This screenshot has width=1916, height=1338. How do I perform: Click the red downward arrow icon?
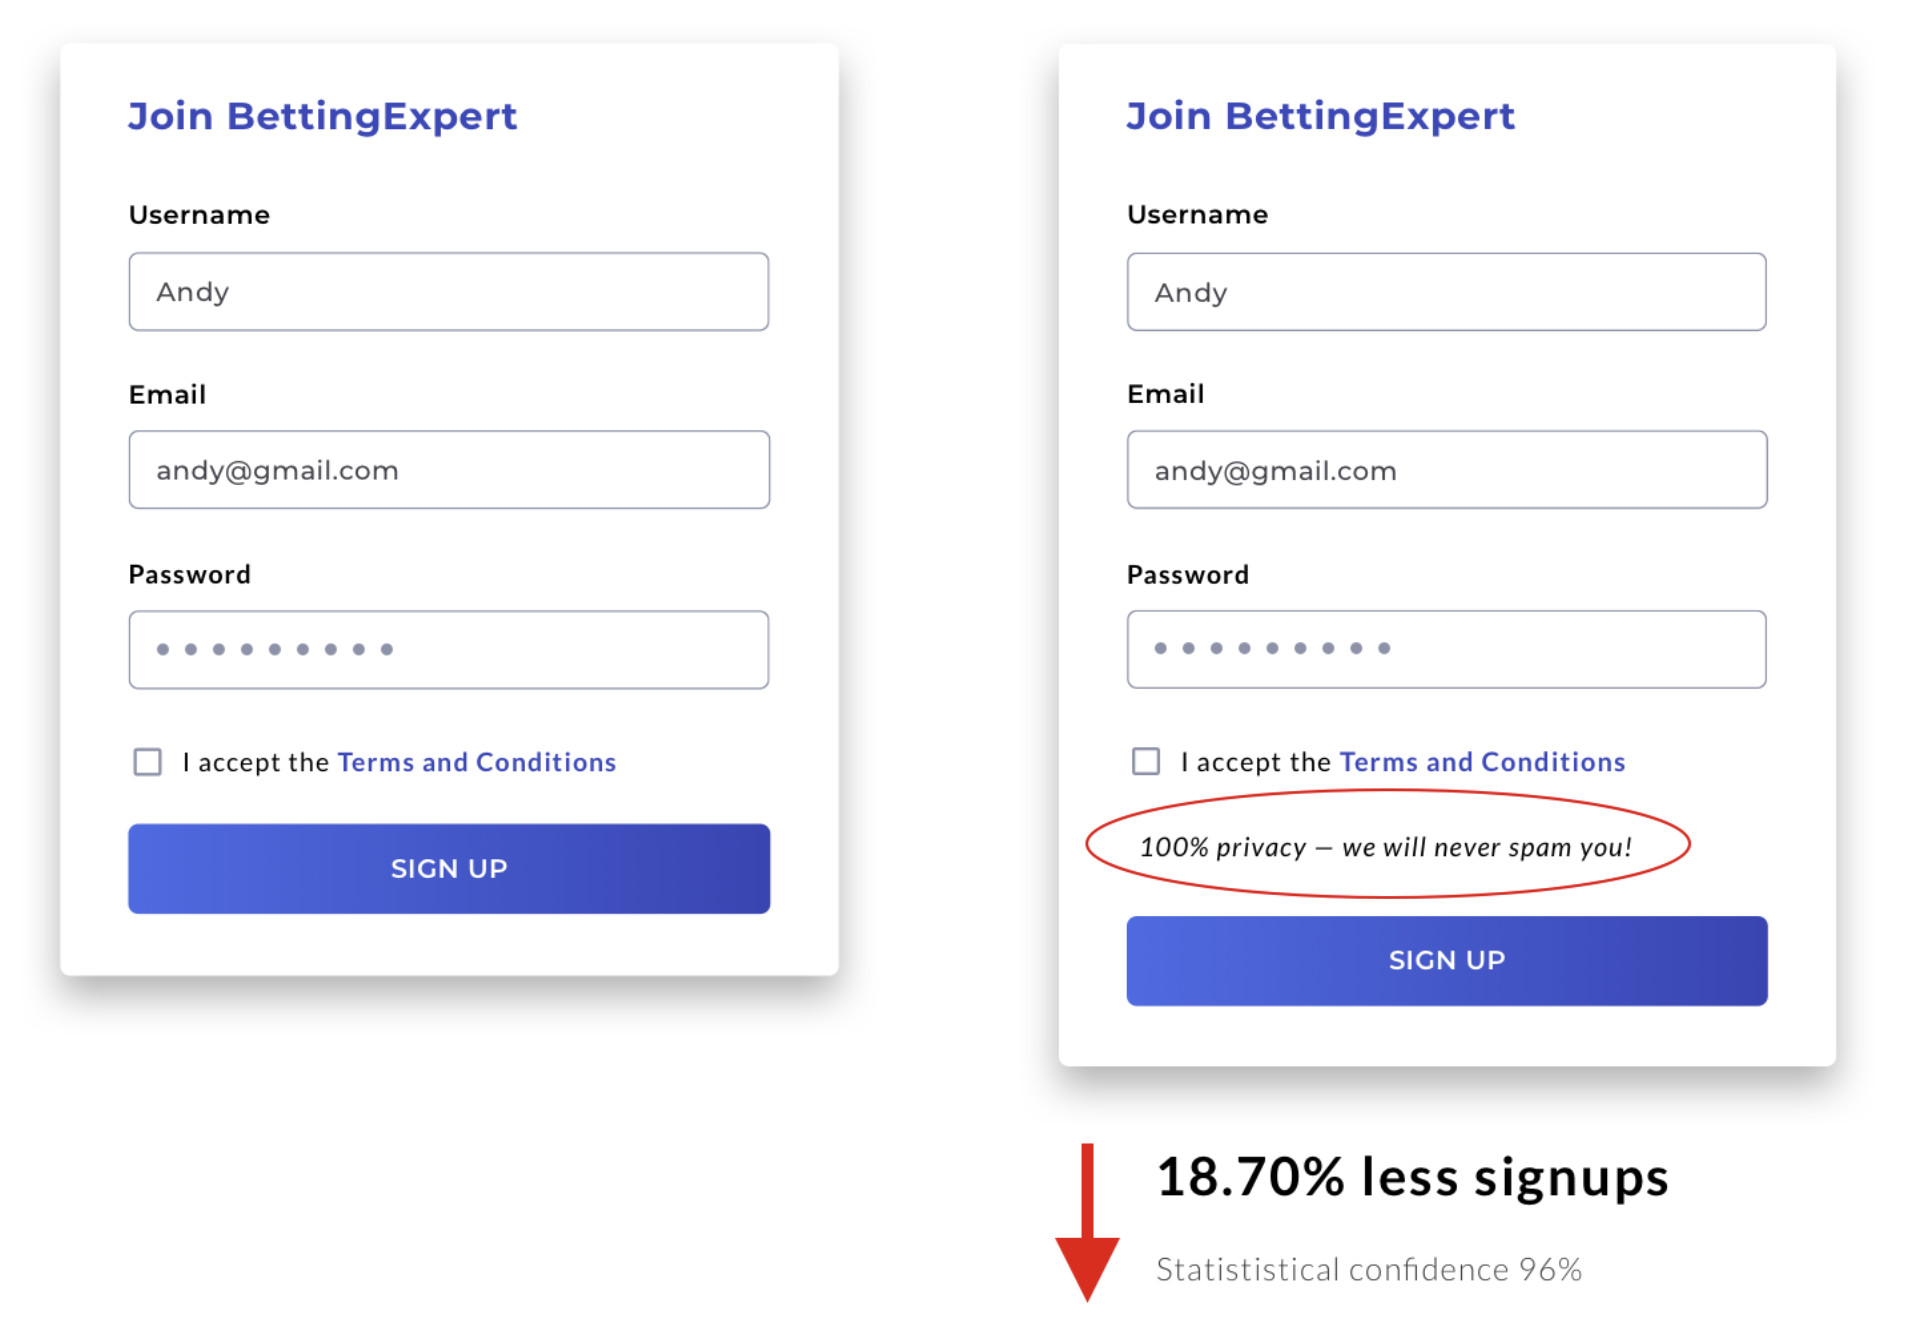coord(1087,1224)
